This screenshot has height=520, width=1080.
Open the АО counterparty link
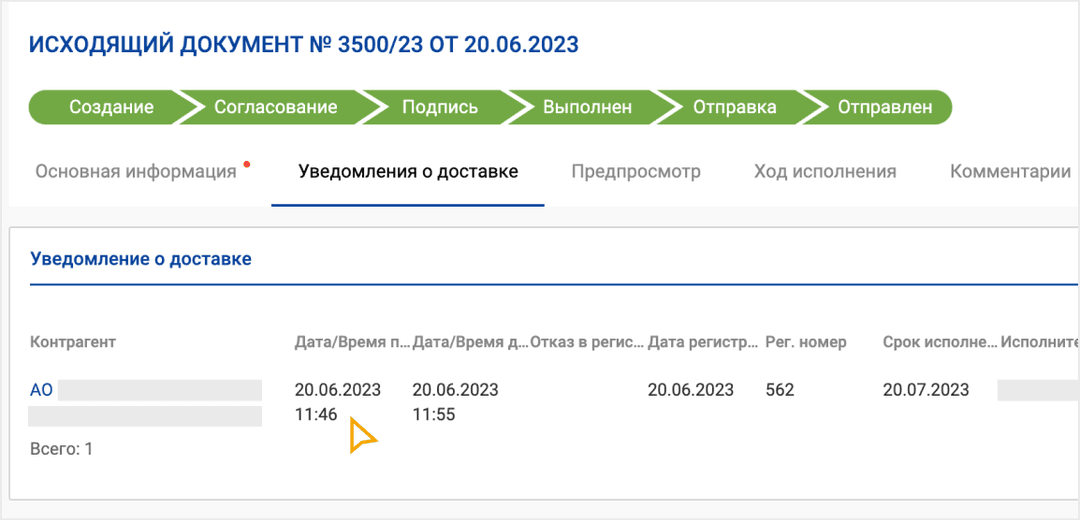[41, 390]
